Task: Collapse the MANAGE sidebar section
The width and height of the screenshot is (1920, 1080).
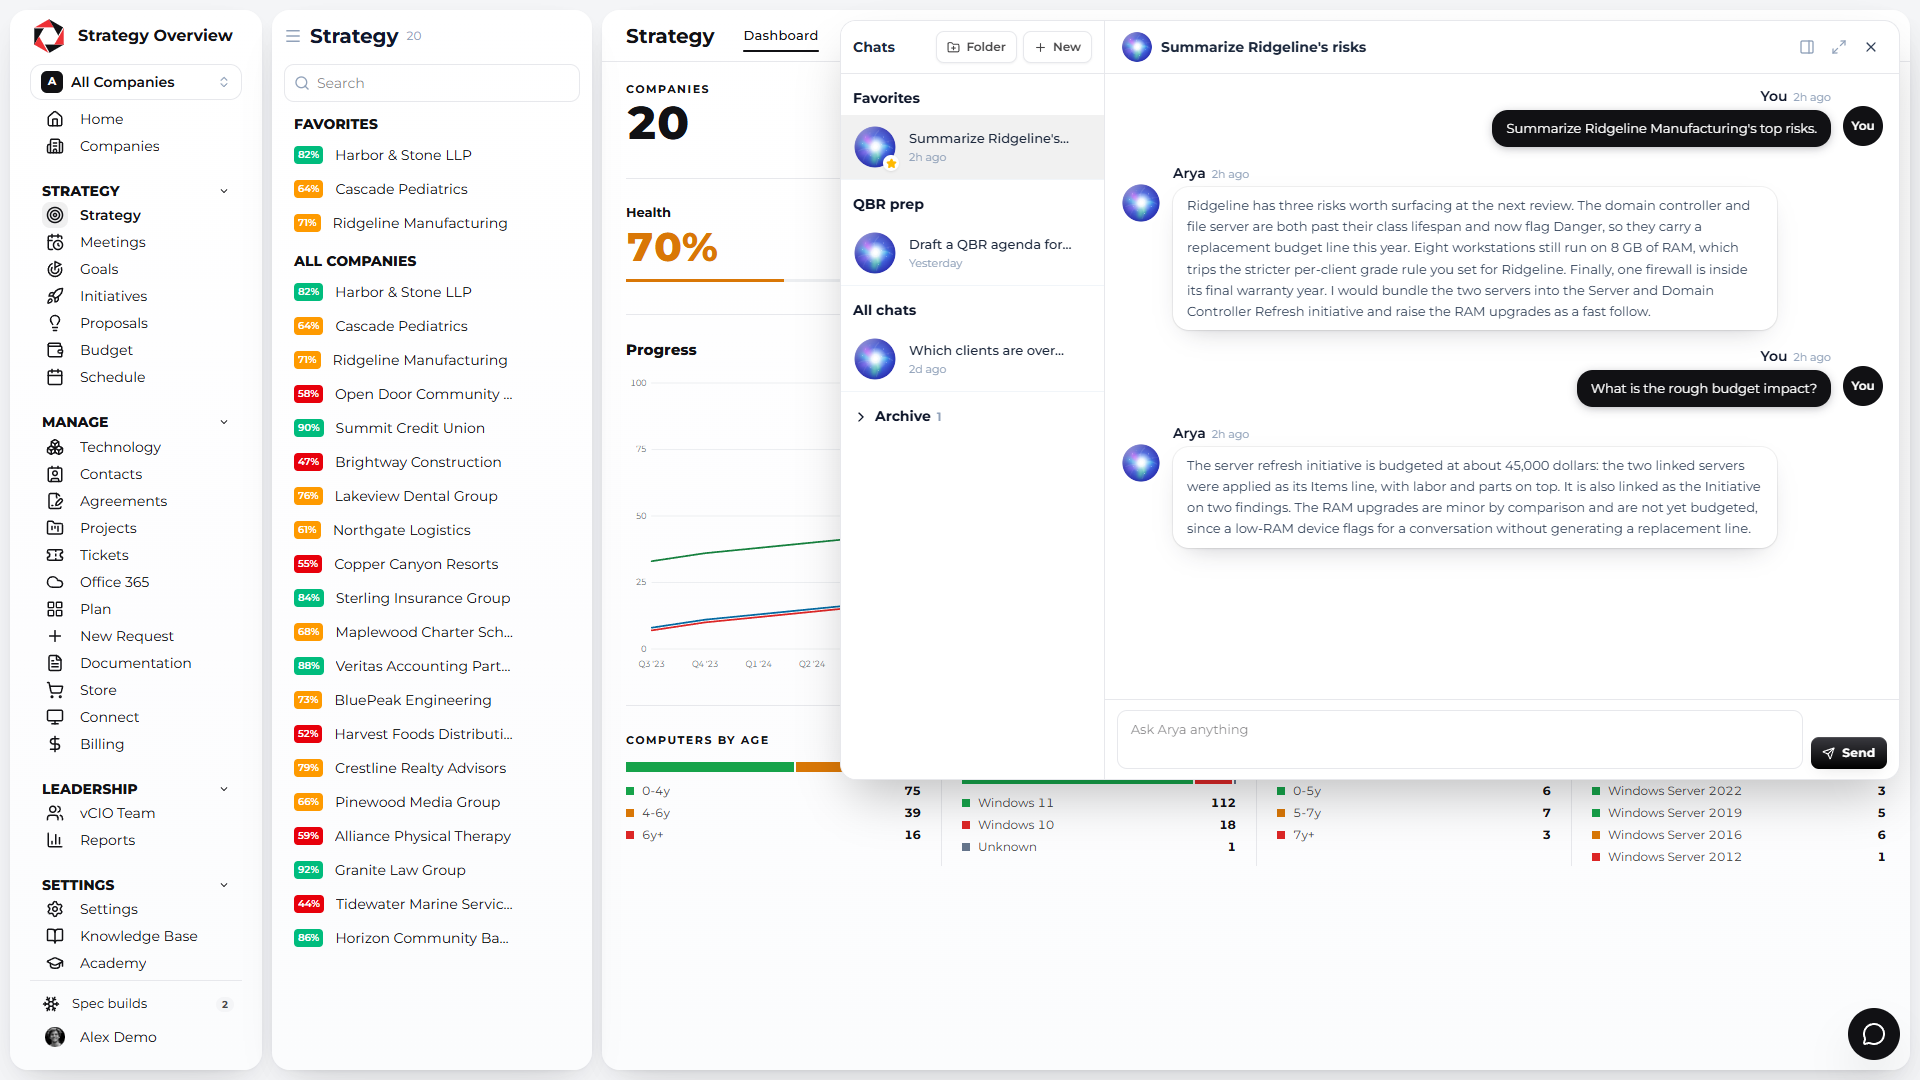Action: coord(224,422)
